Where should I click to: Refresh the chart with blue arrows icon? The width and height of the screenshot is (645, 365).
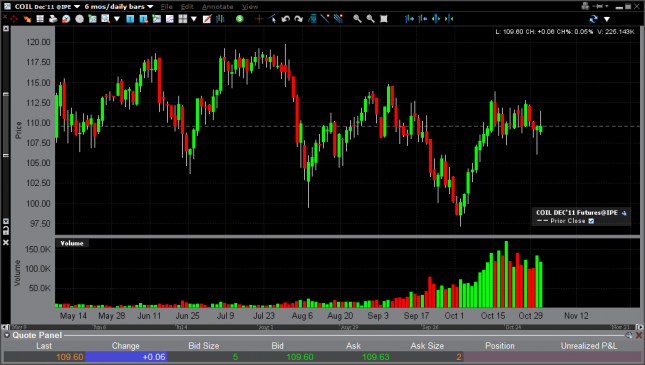pos(593,19)
